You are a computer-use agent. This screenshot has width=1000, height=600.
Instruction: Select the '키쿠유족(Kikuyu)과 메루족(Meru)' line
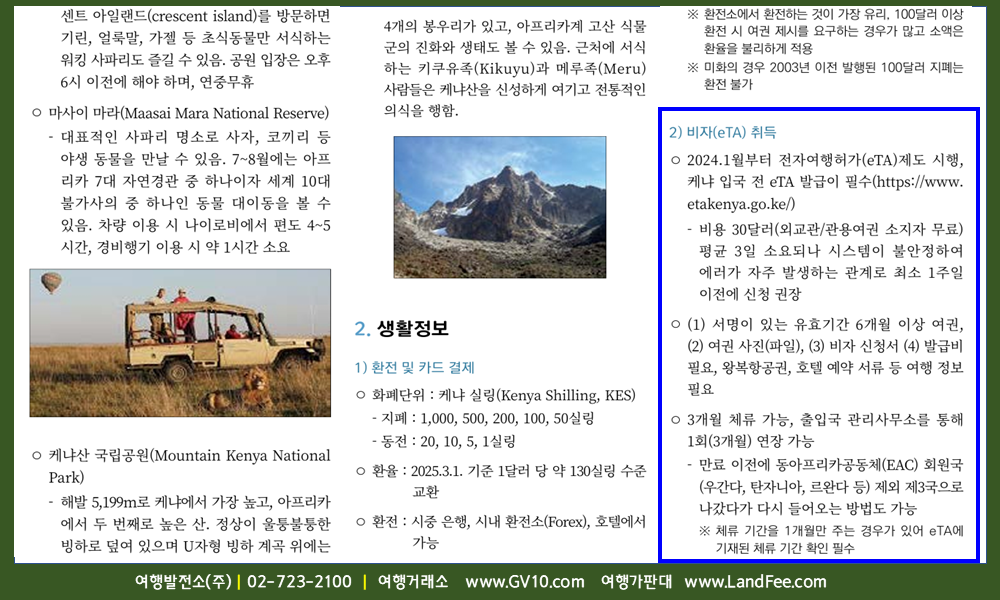[515, 69]
